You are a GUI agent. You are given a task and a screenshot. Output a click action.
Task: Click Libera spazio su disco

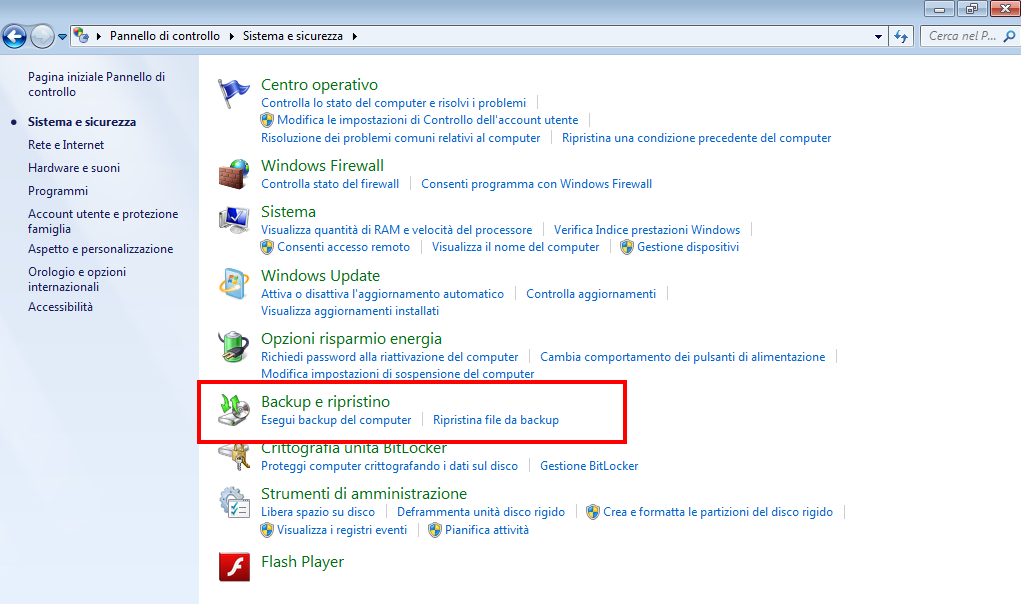(x=318, y=512)
